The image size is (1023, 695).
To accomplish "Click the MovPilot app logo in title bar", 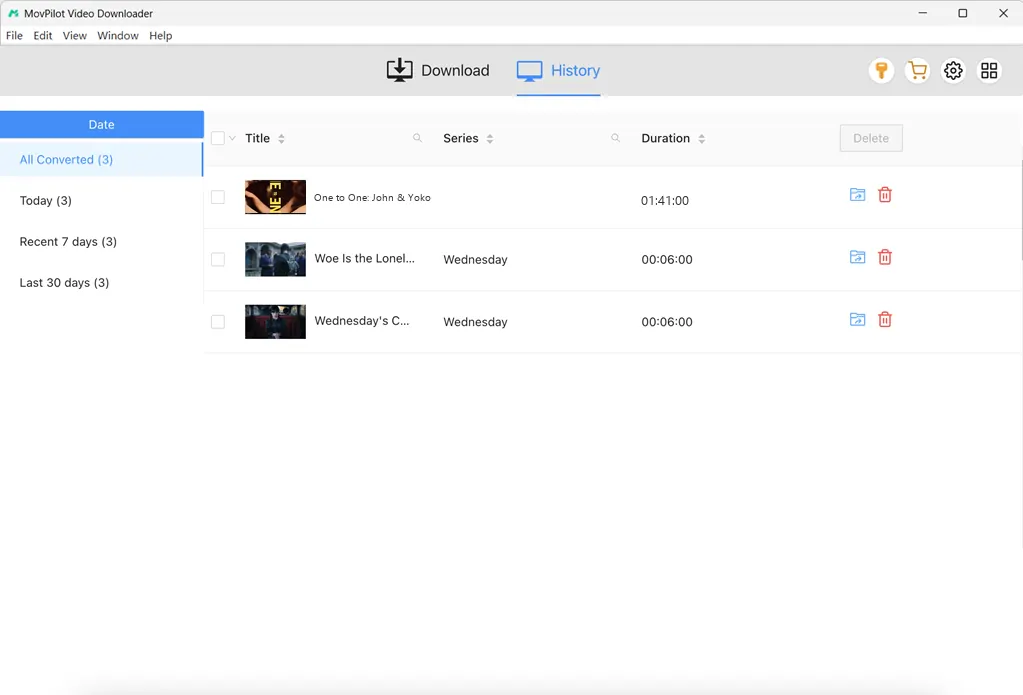I will (x=13, y=13).
